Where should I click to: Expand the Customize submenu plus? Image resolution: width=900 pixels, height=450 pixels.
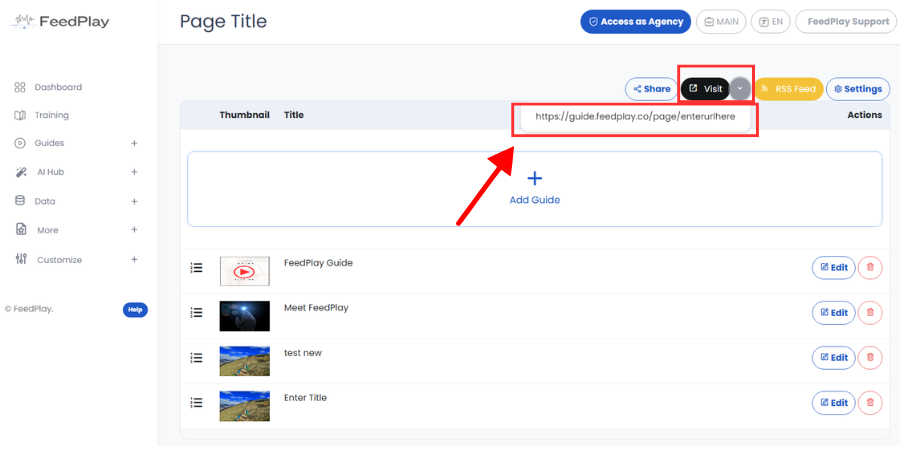134,259
